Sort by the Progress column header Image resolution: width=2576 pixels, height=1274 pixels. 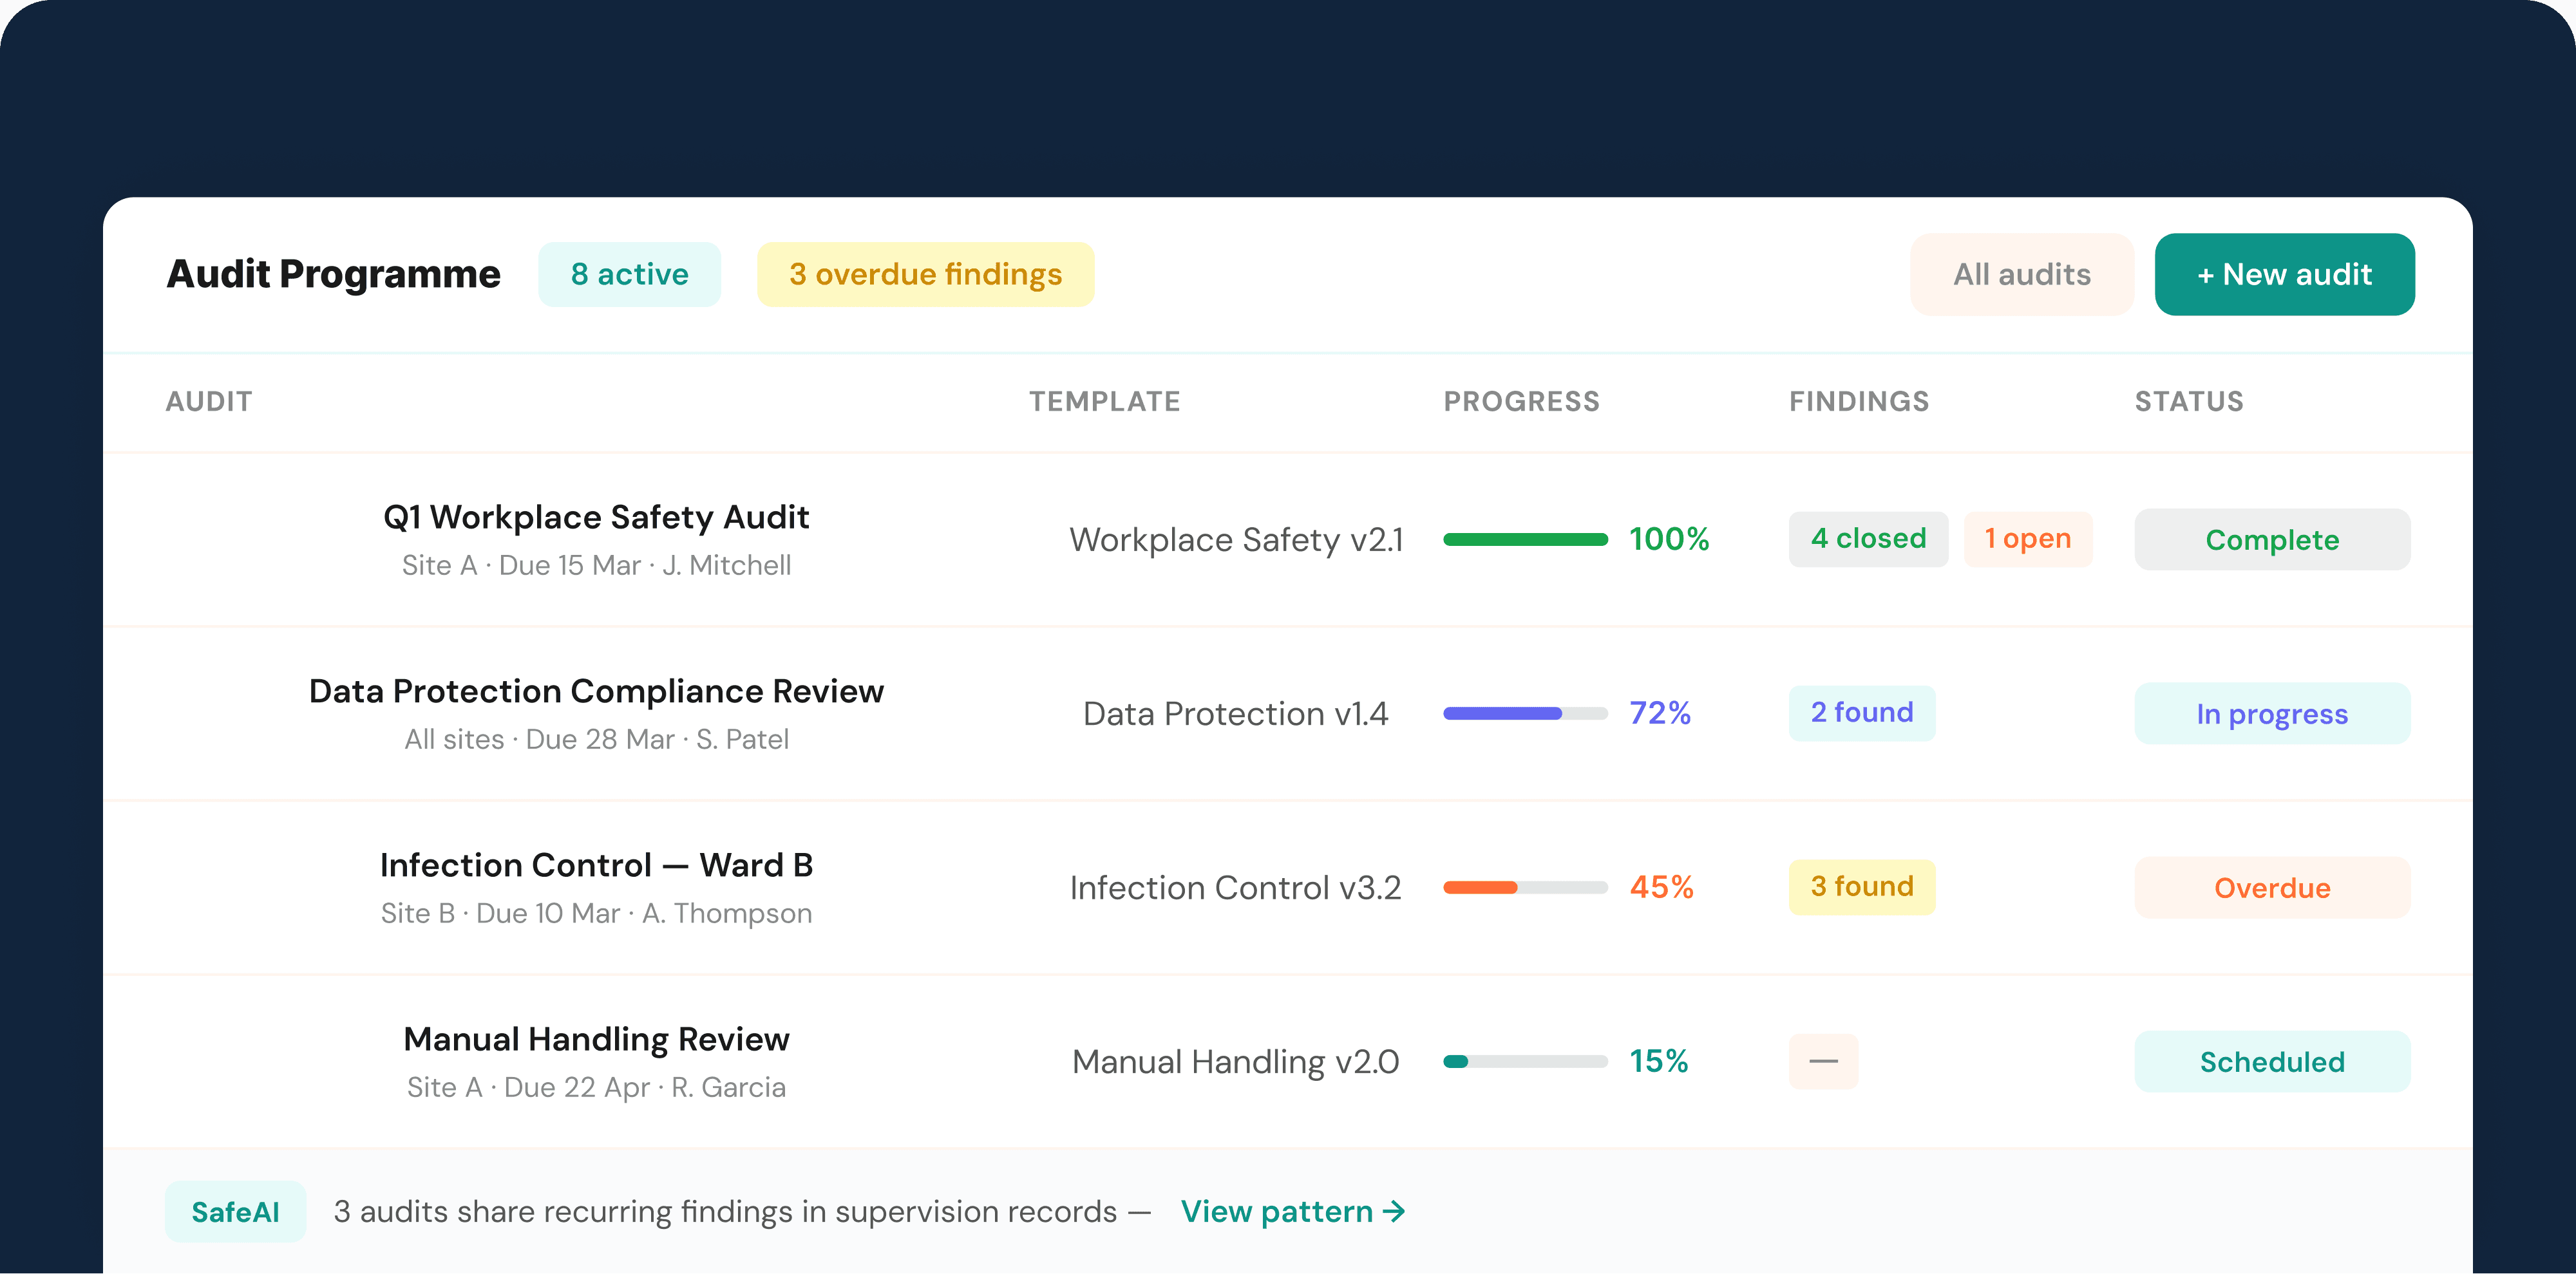(1520, 401)
